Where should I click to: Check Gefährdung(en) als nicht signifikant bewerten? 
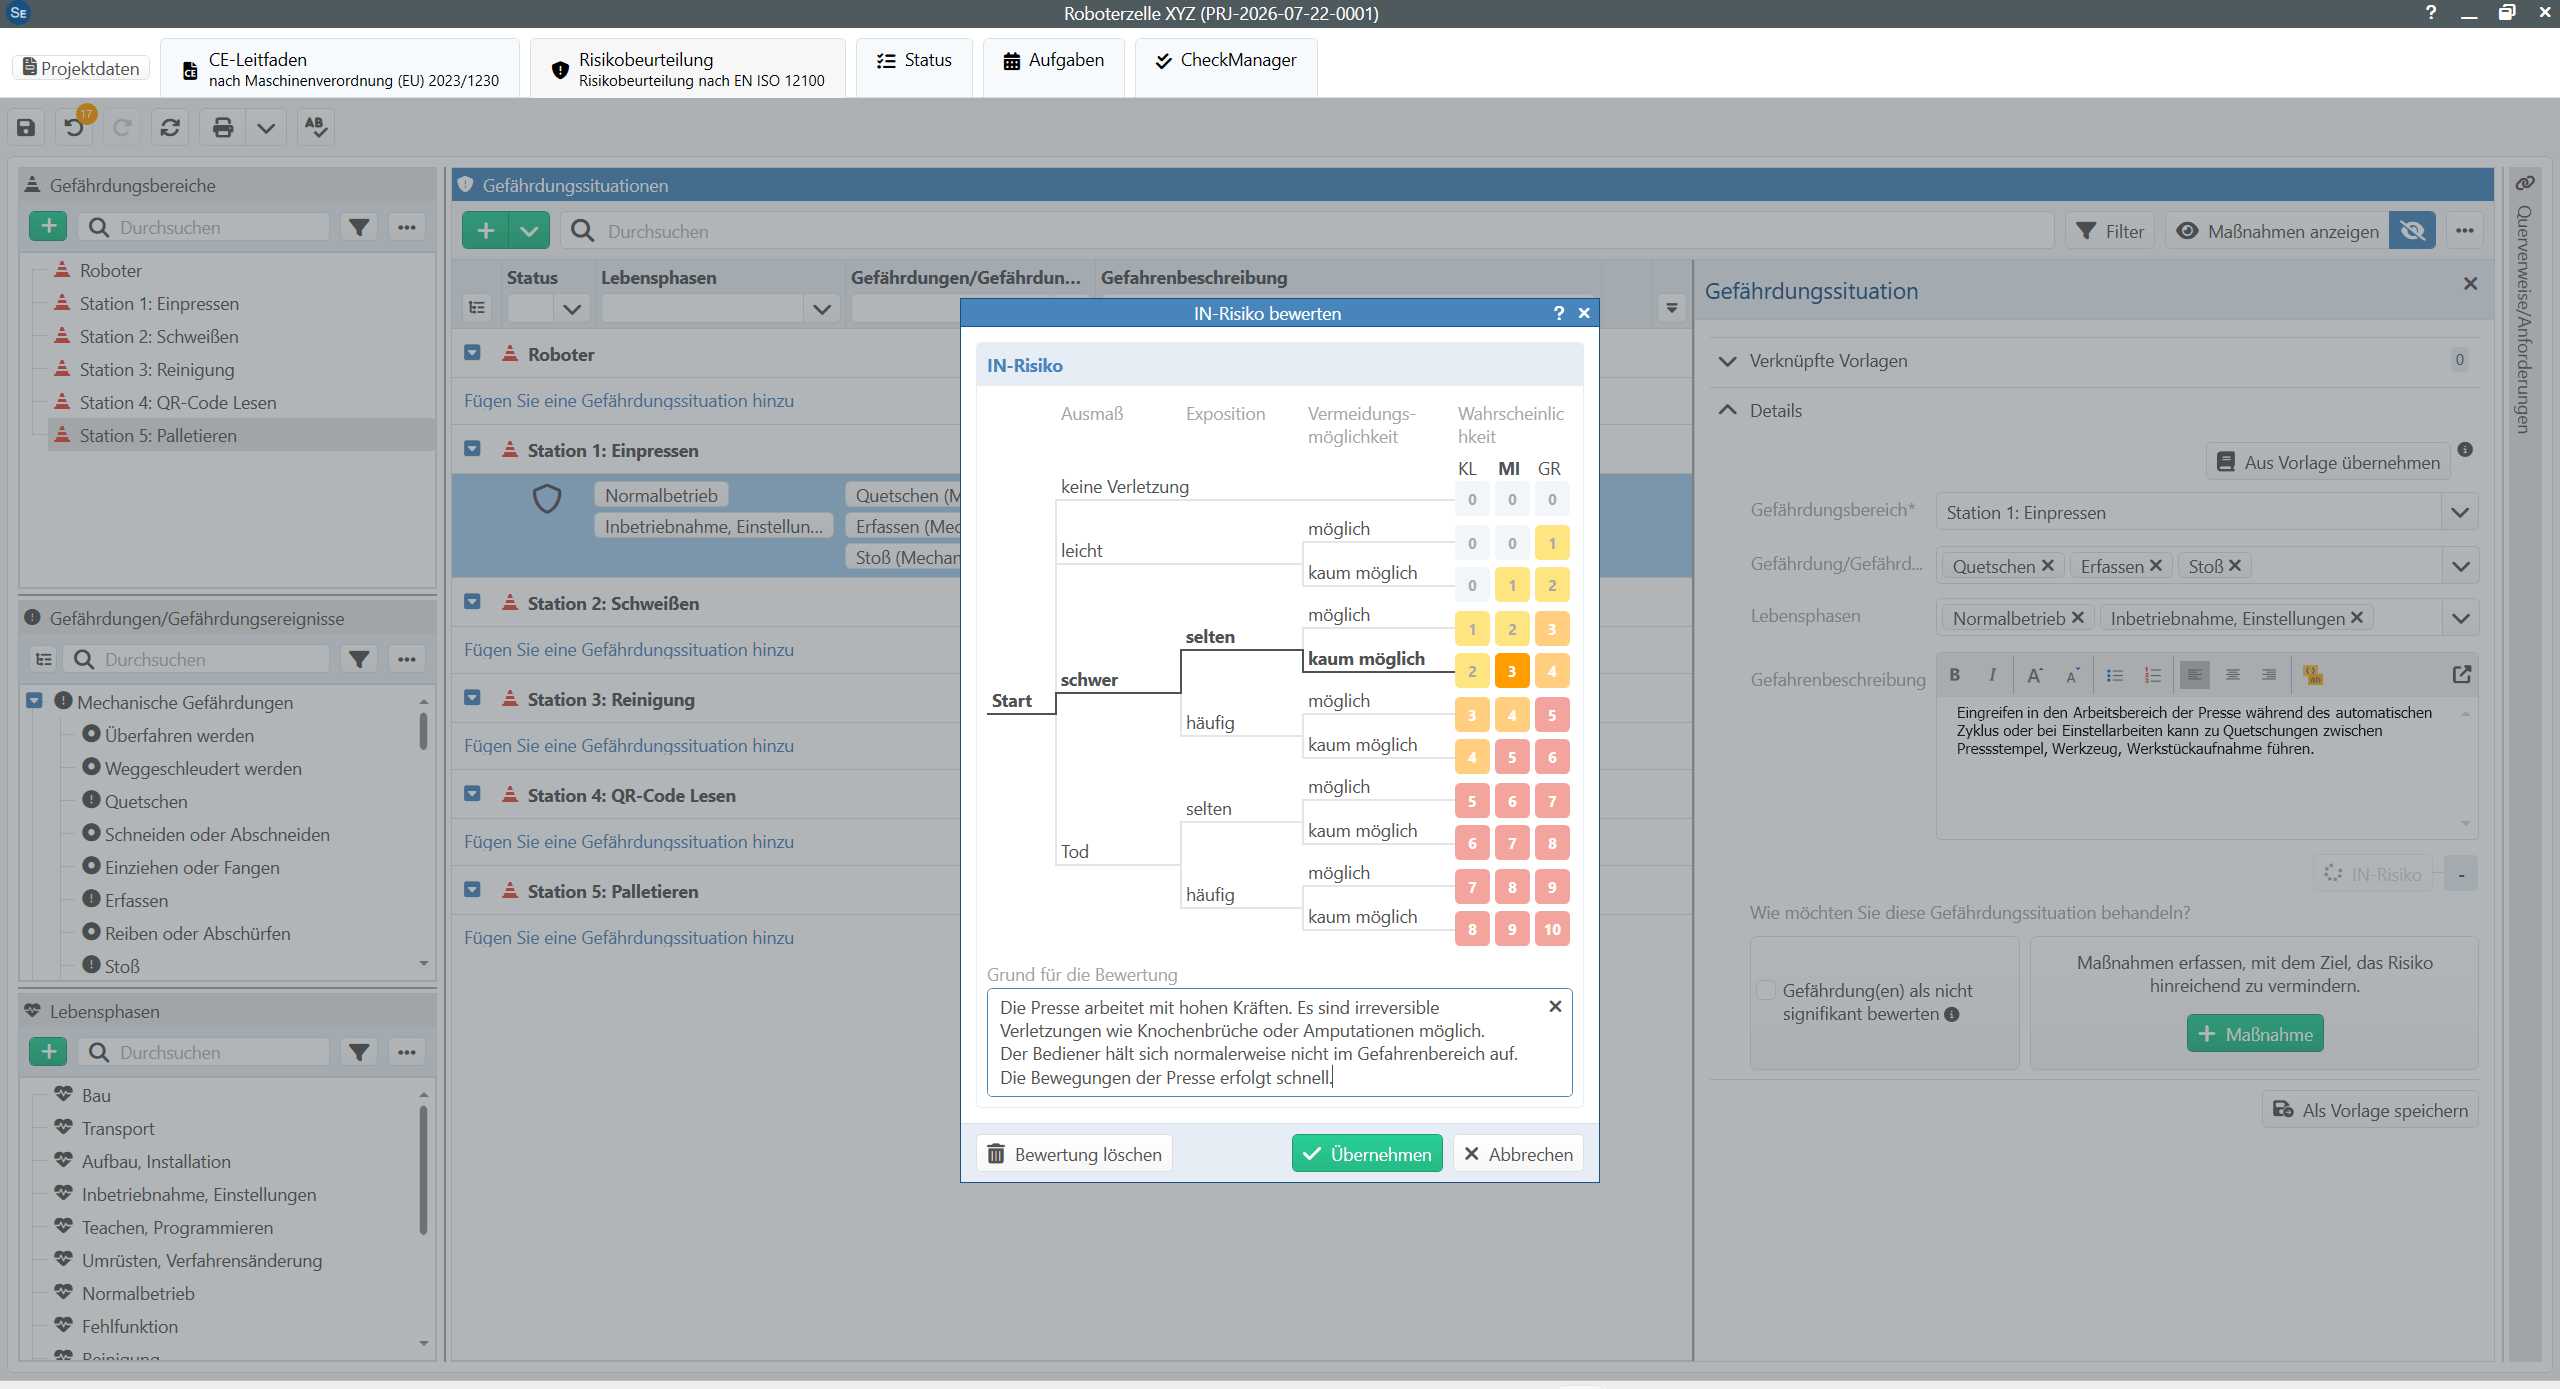tap(1766, 990)
